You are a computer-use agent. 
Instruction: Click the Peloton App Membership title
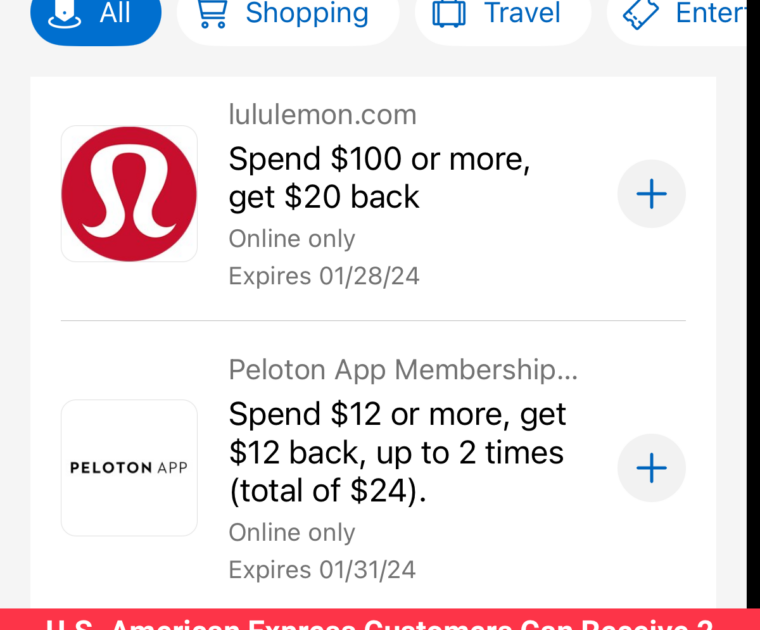[403, 370]
